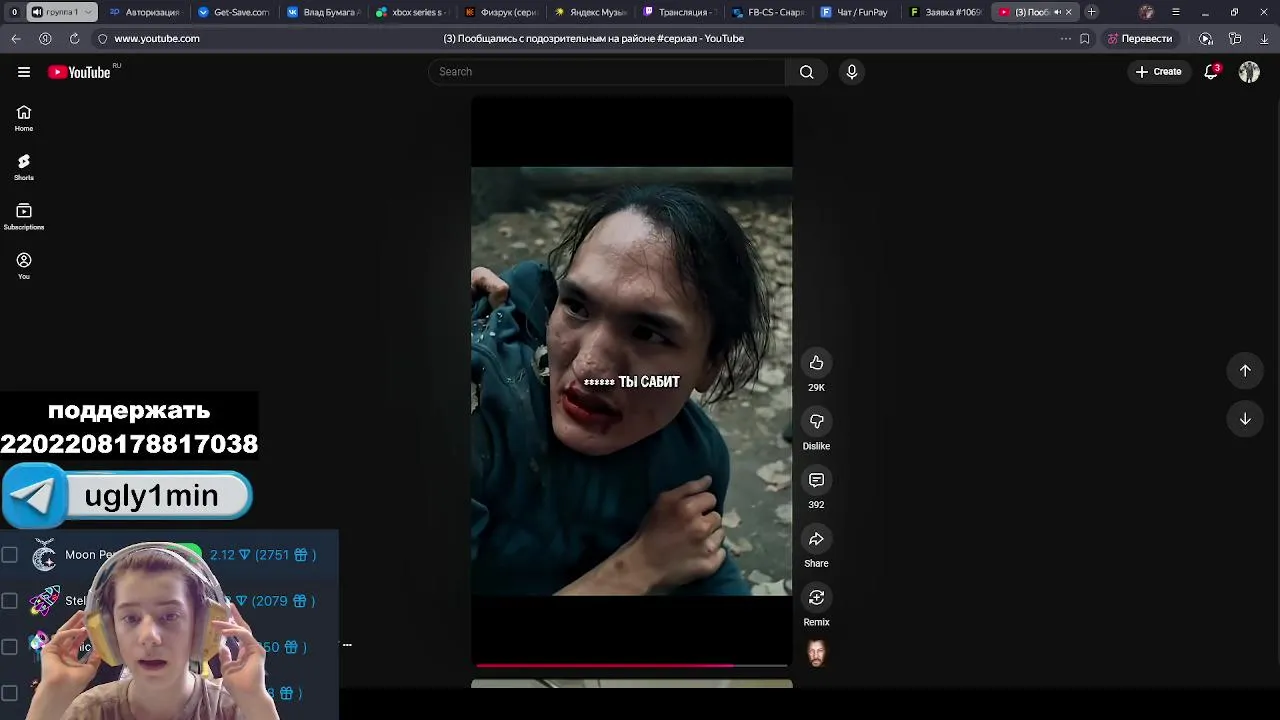
Task: Switch to the FB-CS tab
Action: coord(769,12)
